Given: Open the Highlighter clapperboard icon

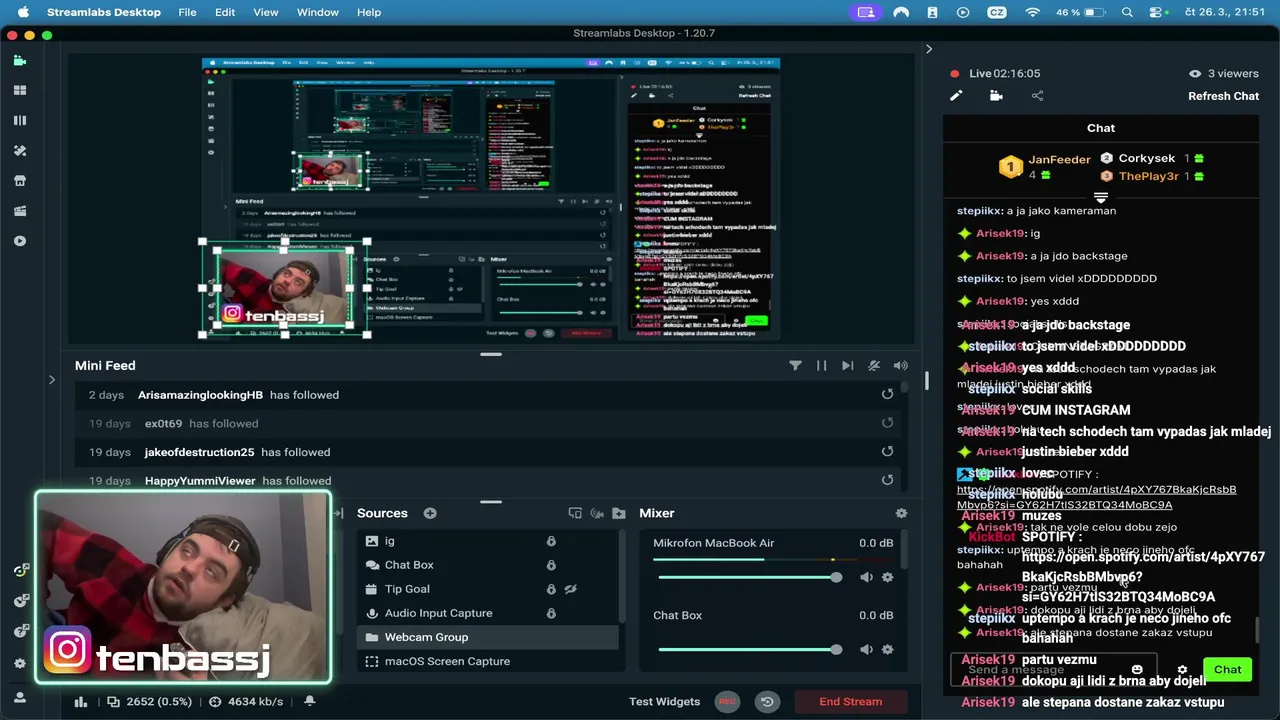Looking at the screenshot, I should tap(19, 211).
